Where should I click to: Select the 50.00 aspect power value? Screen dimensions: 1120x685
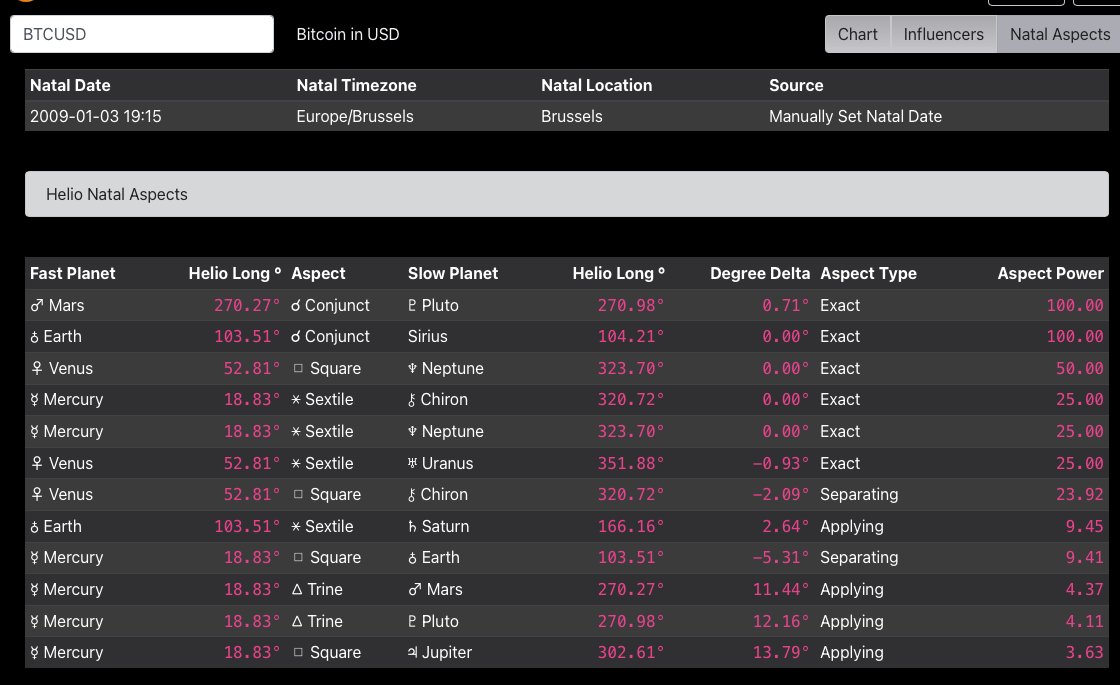[1079, 369]
